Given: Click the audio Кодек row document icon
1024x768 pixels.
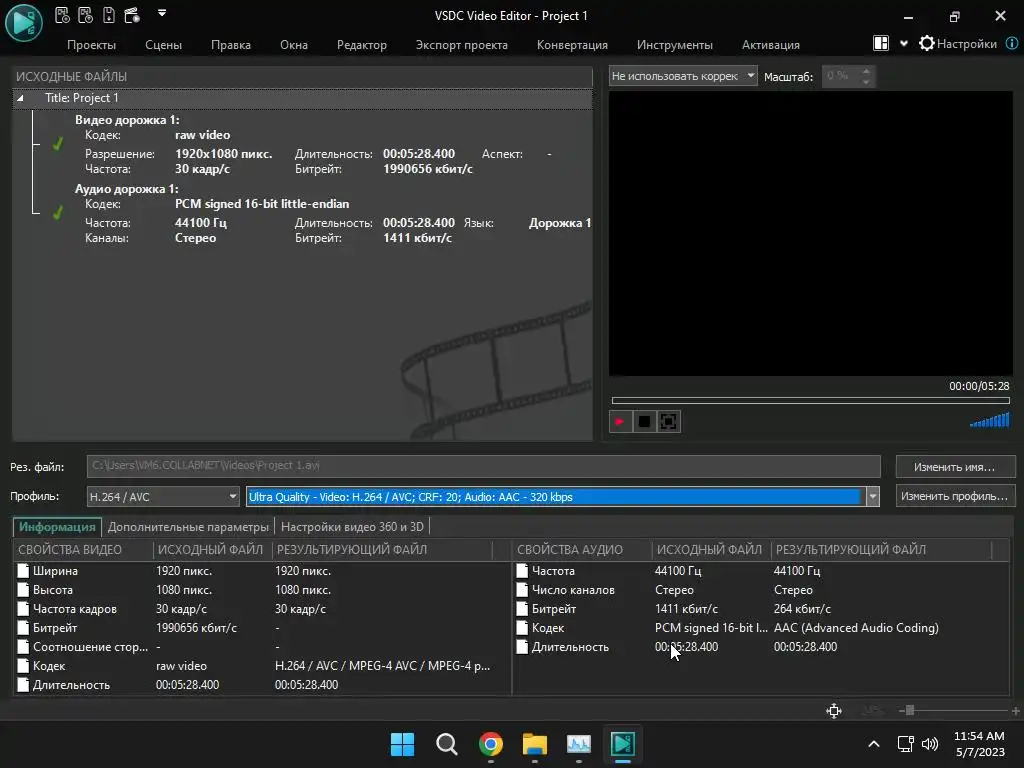Looking at the screenshot, I should [522, 628].
